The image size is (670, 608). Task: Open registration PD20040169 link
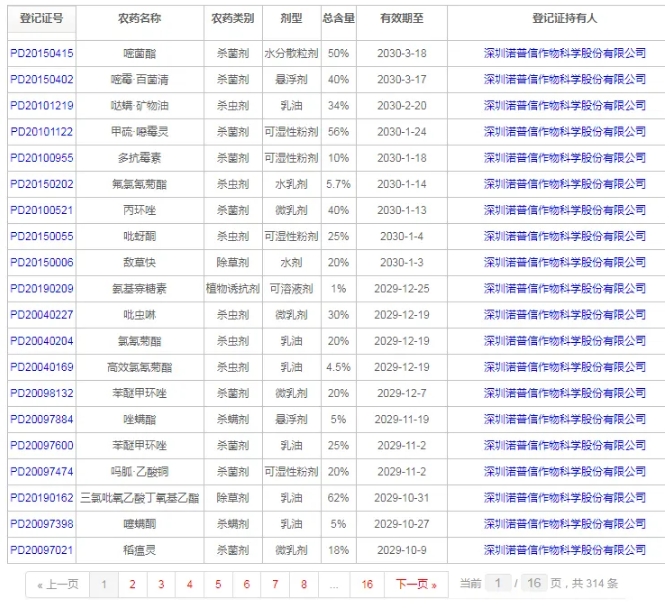pyautogui.click(x=42, y=367)
